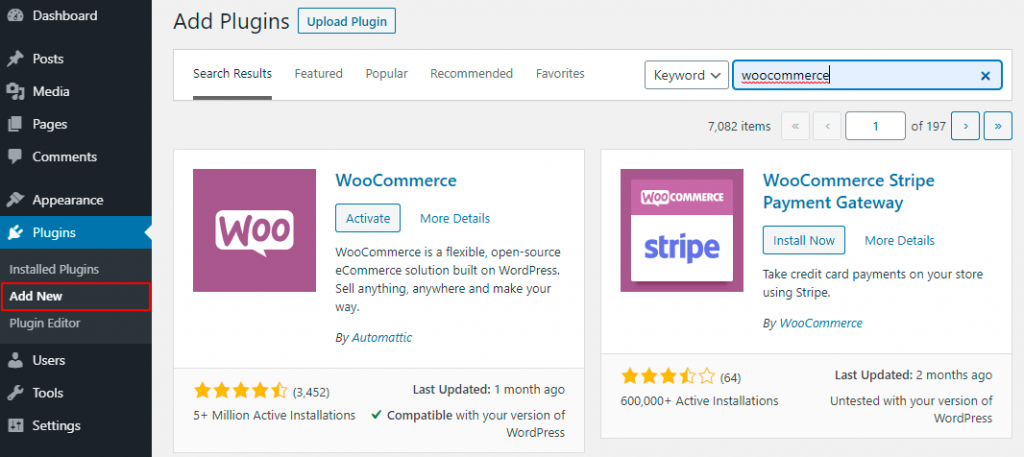Screen dimensions: 1024x457
Task: Open the Pages menu label
Action: click(50, 124)
